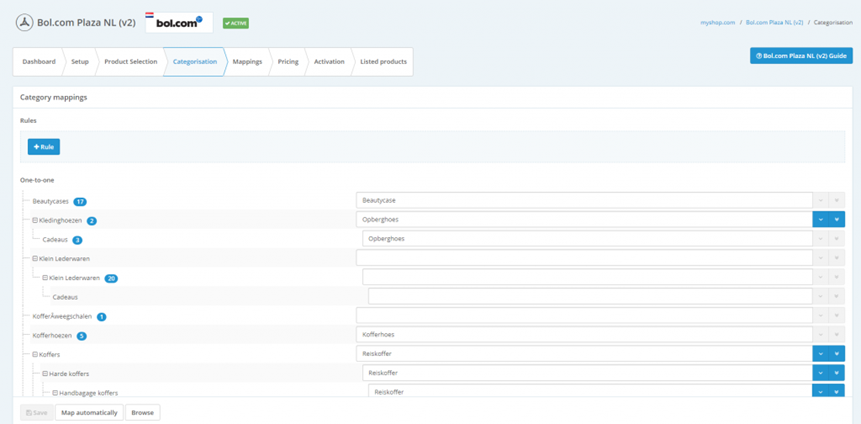Click the bol.com logo in the header
Image resolution: width=861 pixels, height=424 pixels.
tap(179, 22)
